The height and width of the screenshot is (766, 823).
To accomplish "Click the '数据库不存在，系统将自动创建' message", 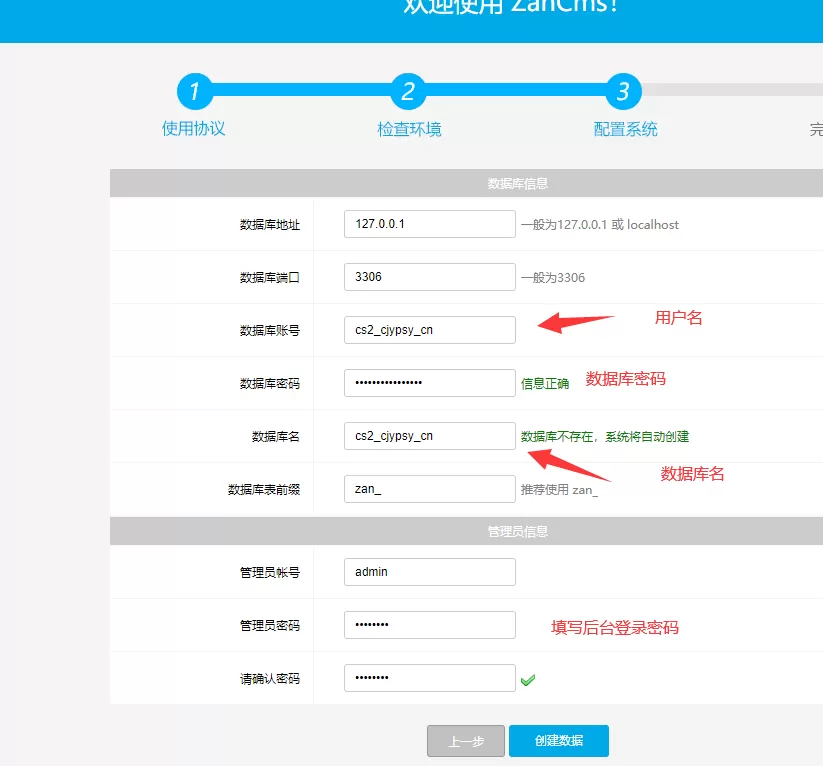I will (605, 437).
